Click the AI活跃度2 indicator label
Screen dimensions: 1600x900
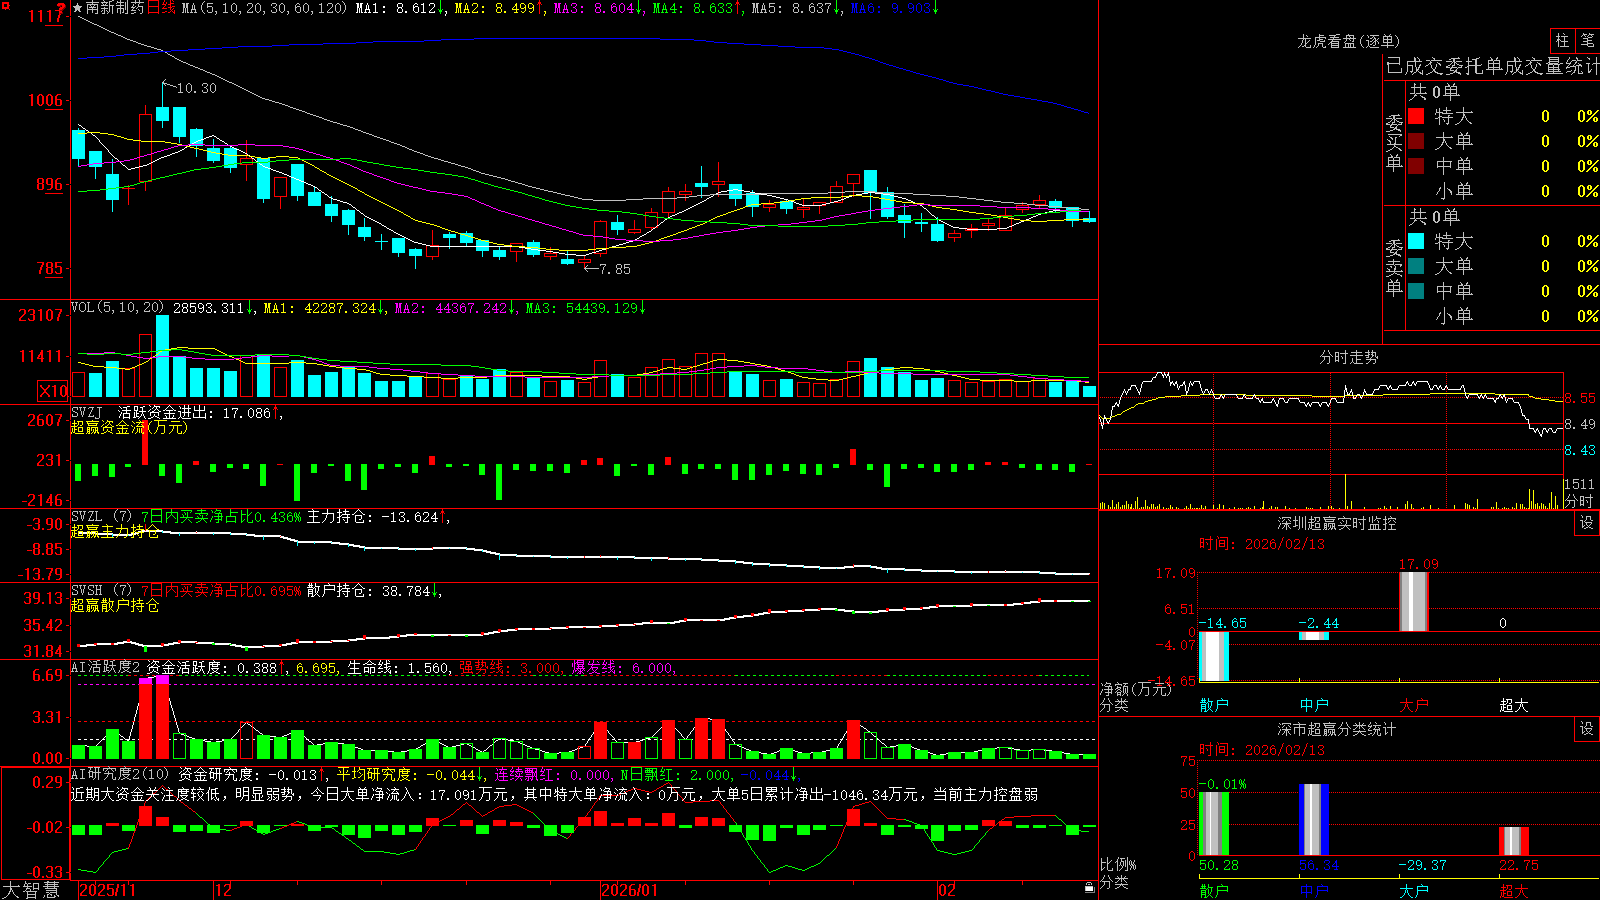(106, 668)
